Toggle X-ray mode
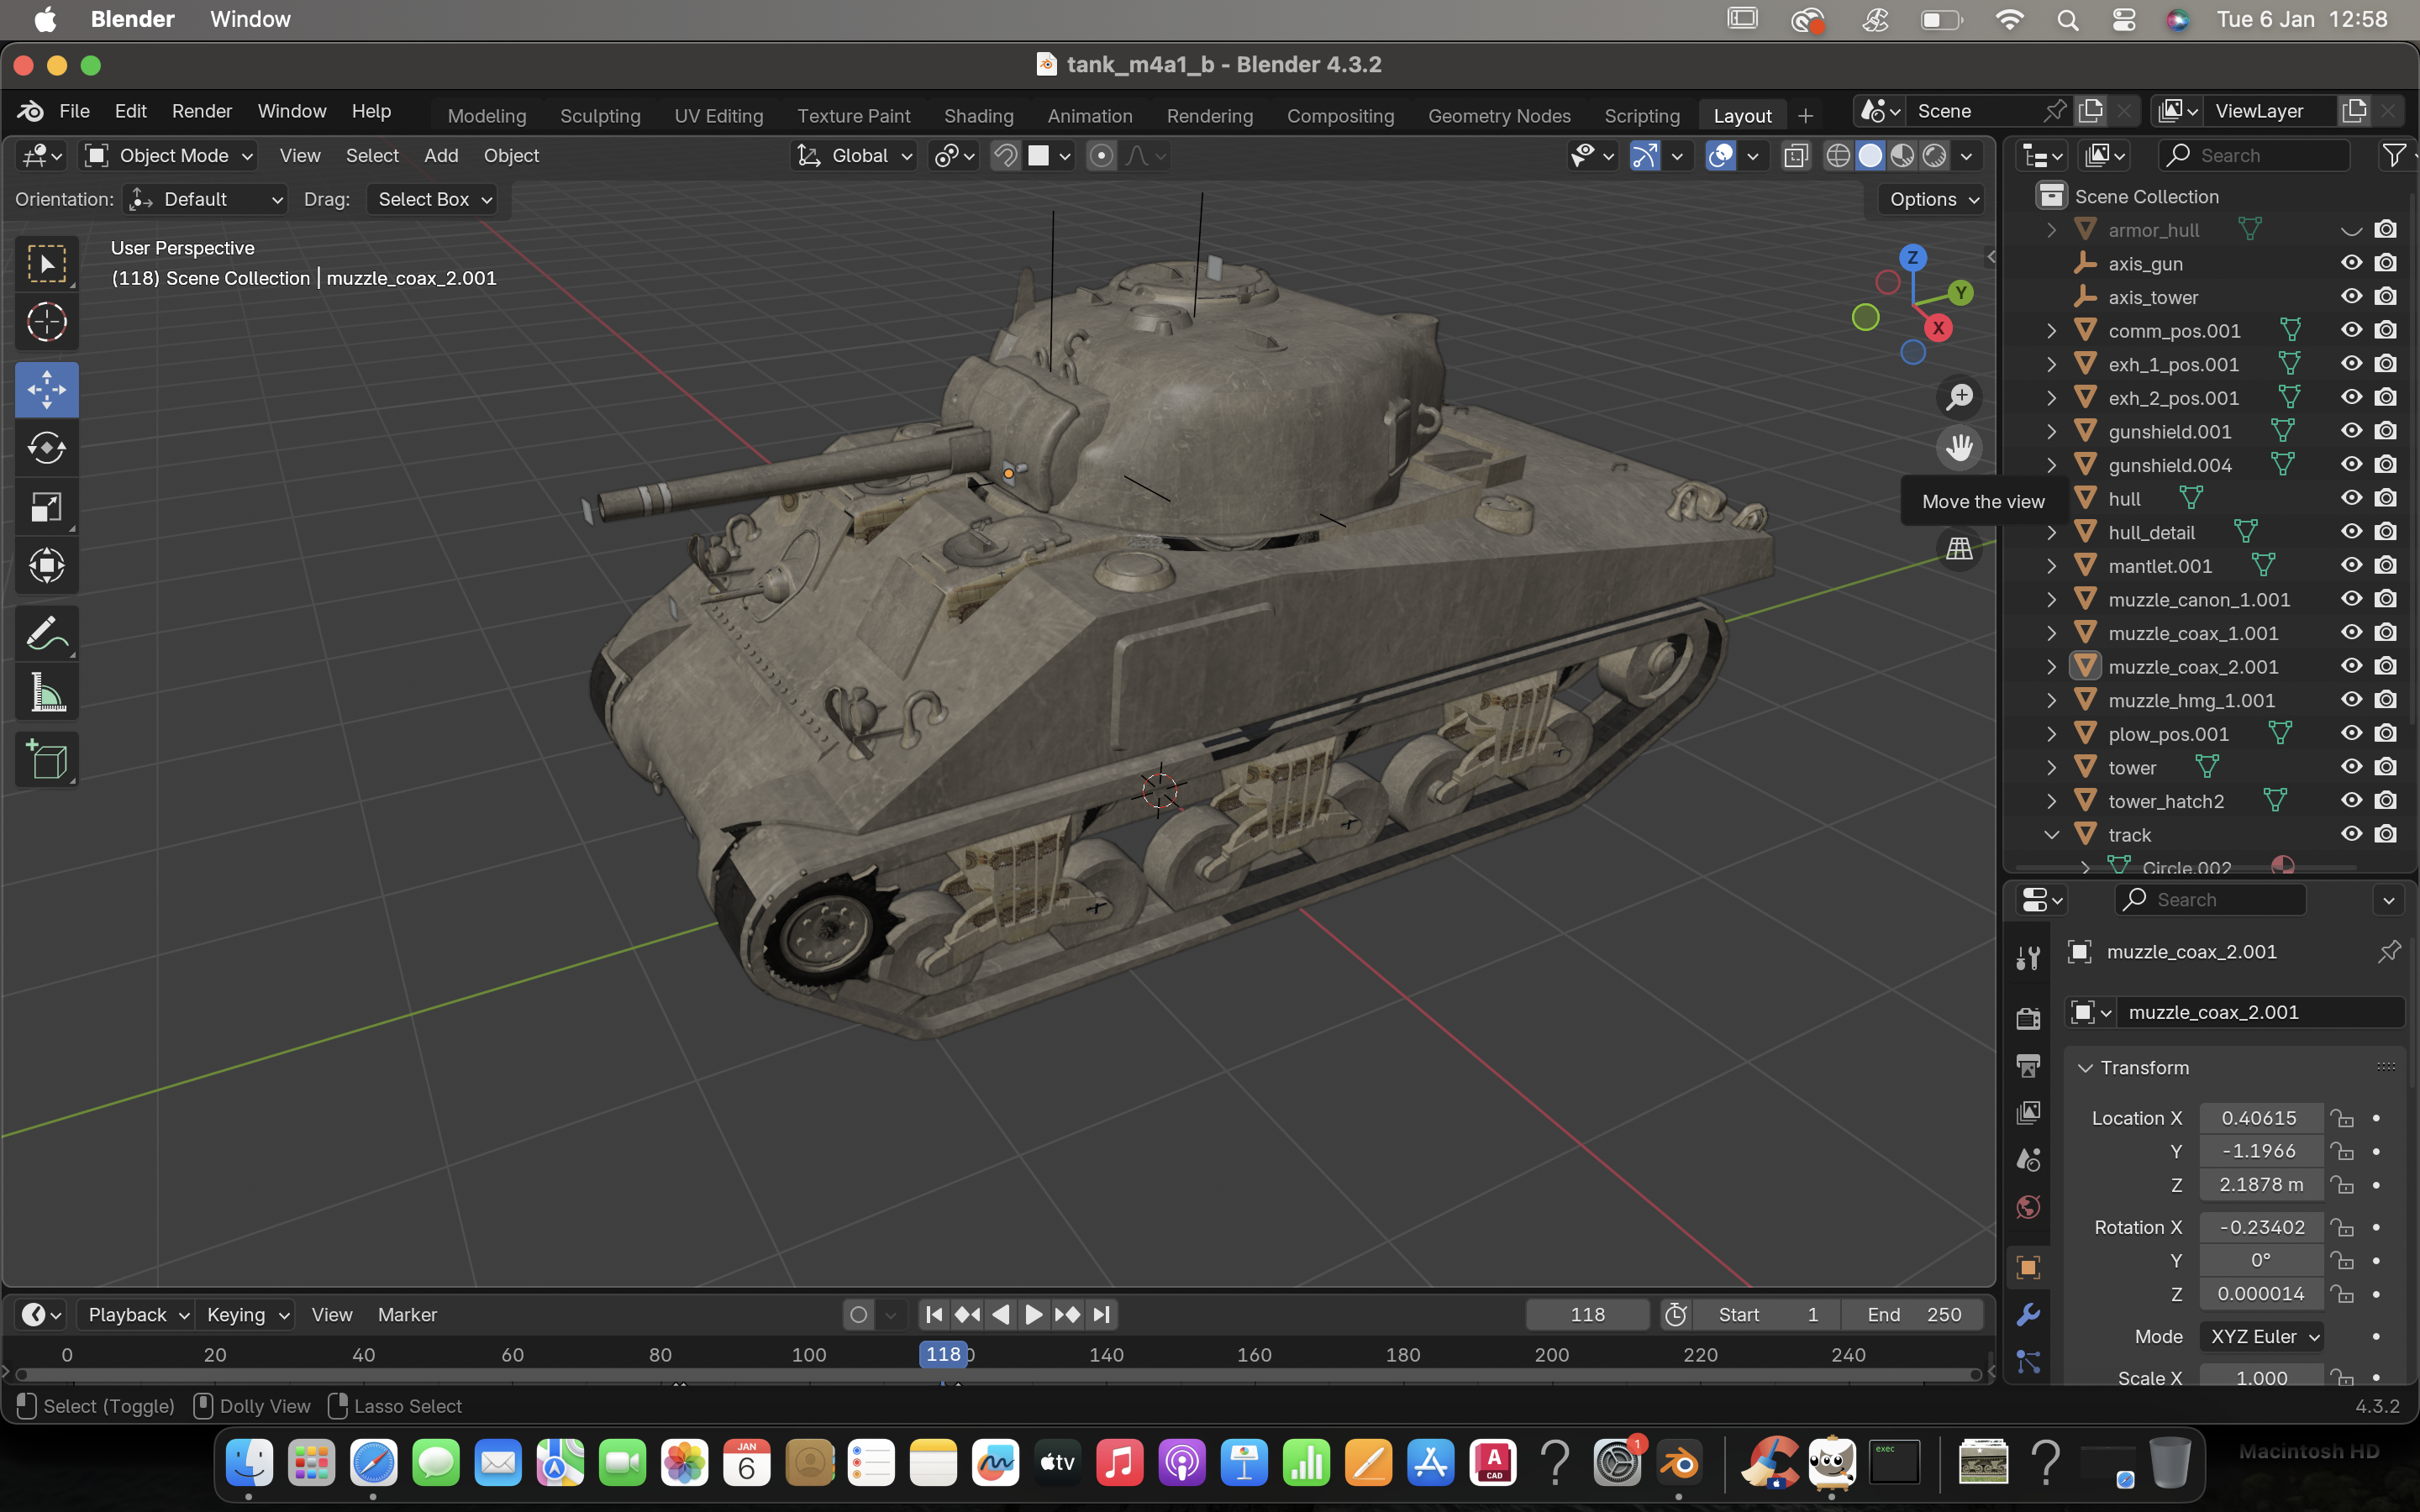The height and width of the screenshot is (1512, 2420). pos(1796,156)
